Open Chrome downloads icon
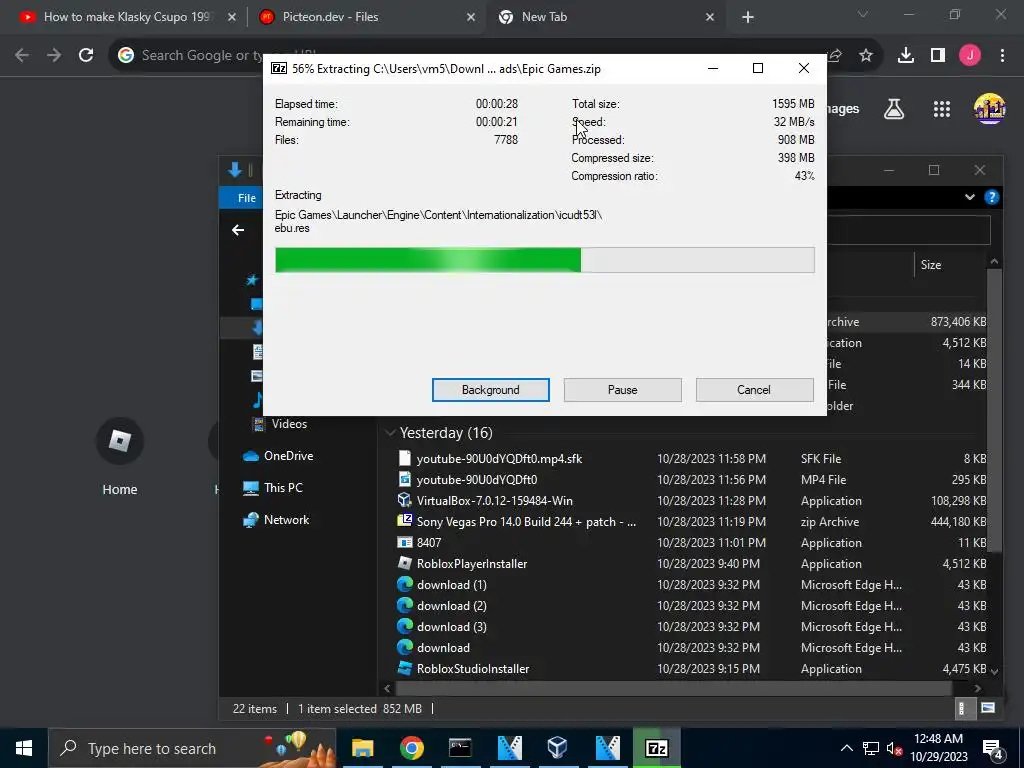This screenshot has width=1024, height=768. [906, 56]
